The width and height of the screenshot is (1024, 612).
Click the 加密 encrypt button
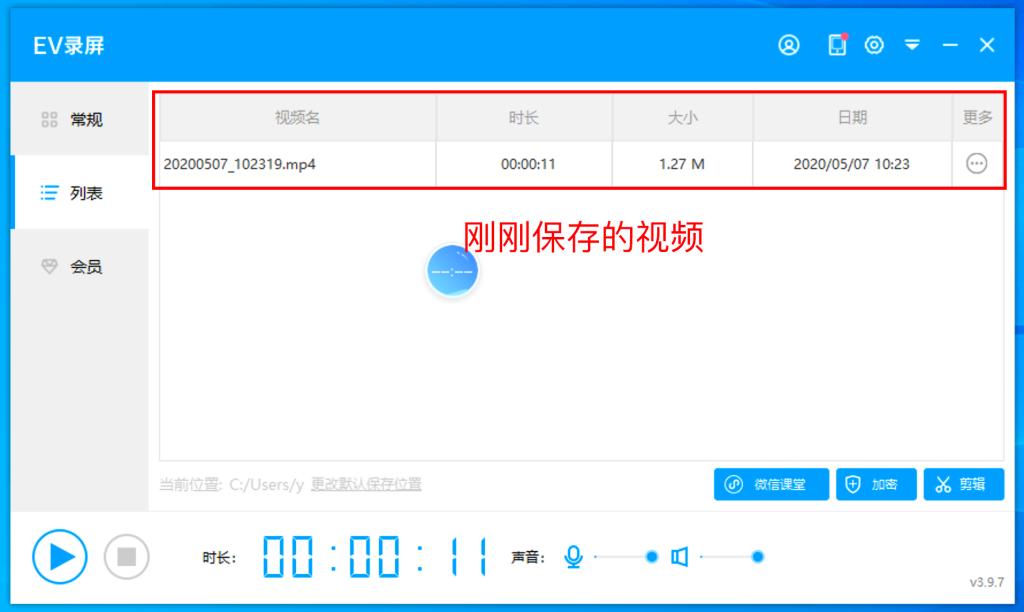875,485
